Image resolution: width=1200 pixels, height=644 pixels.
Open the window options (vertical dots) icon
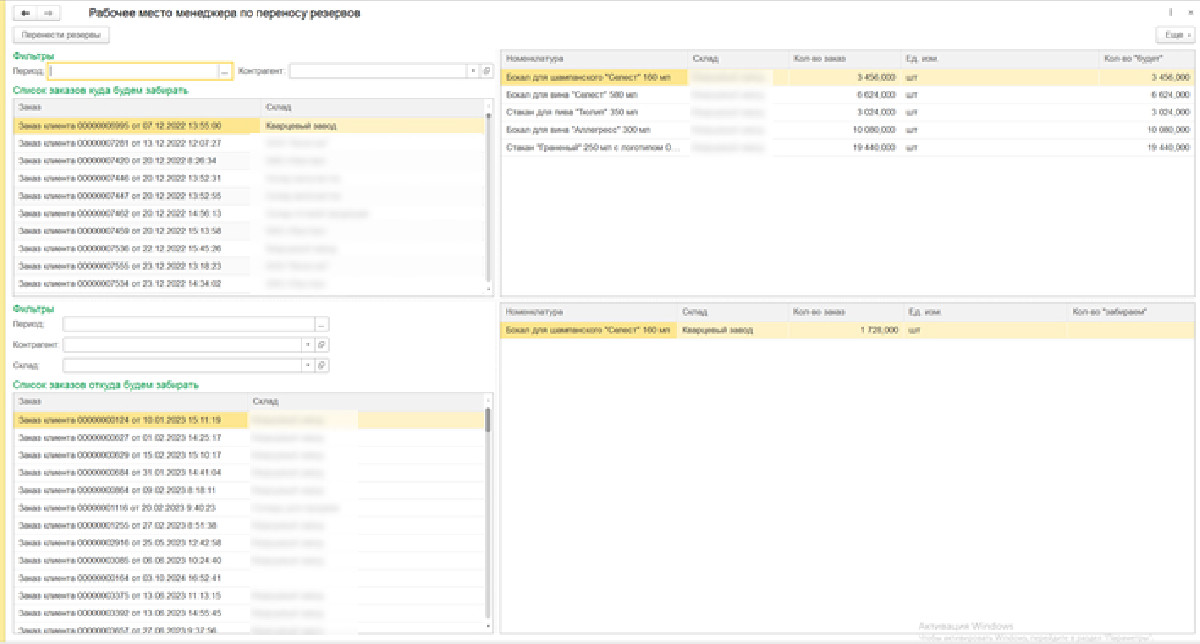click(1169, 13)
